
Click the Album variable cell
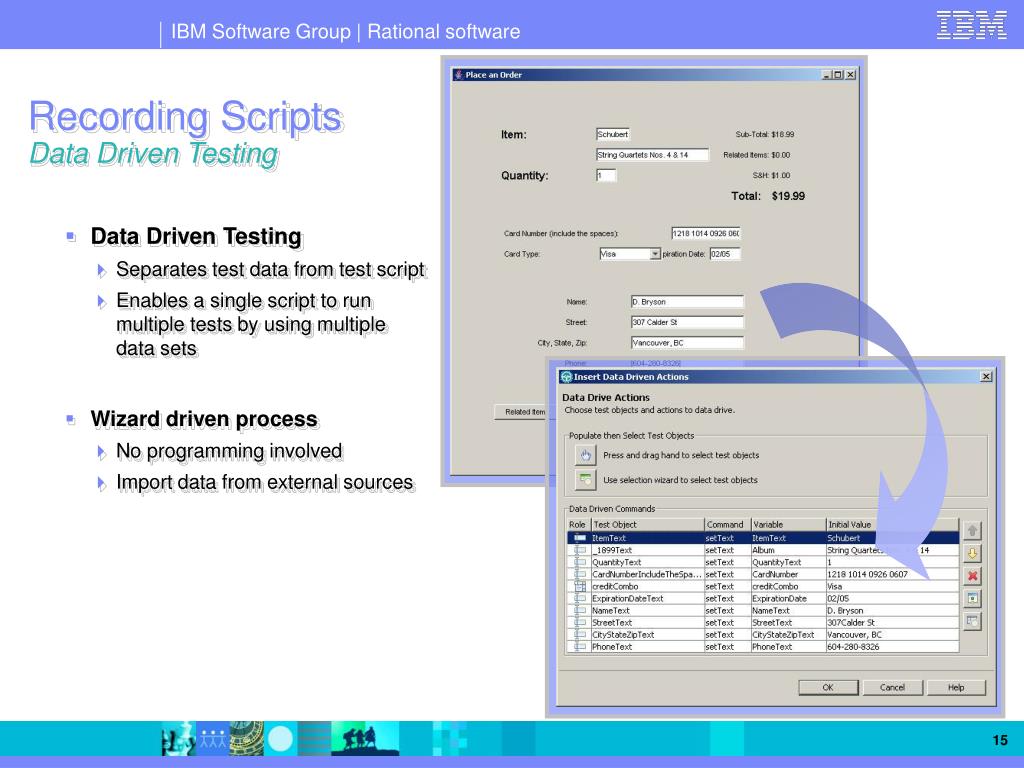pos(788,550)
